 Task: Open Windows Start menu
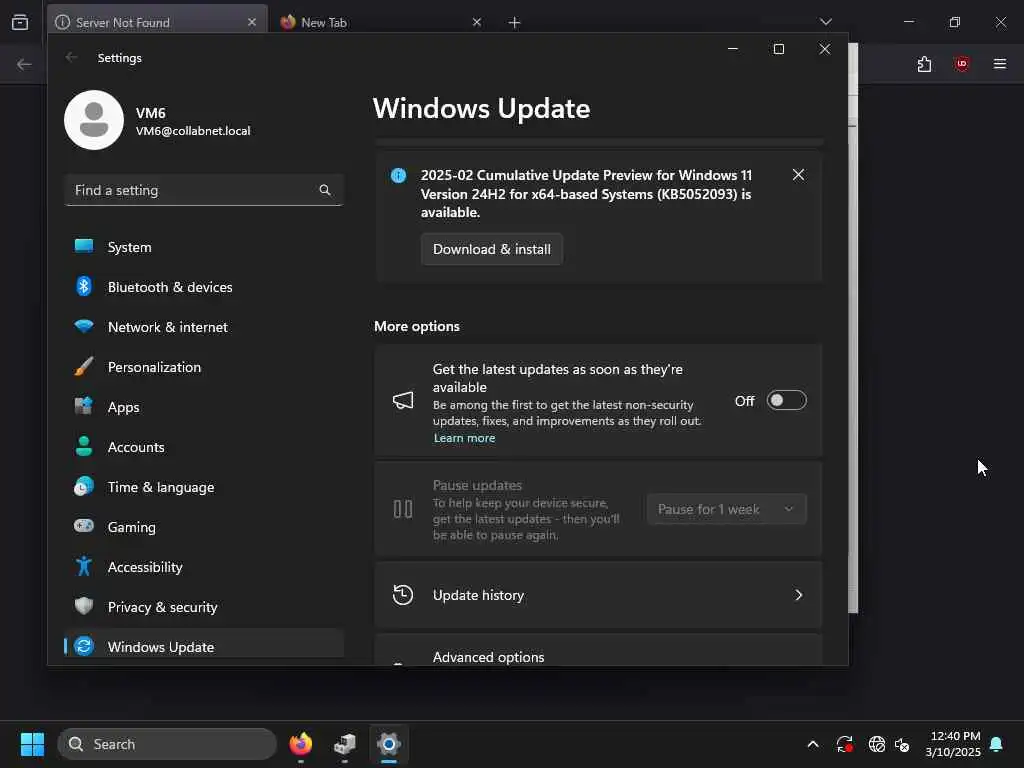(x=32, y=744)
